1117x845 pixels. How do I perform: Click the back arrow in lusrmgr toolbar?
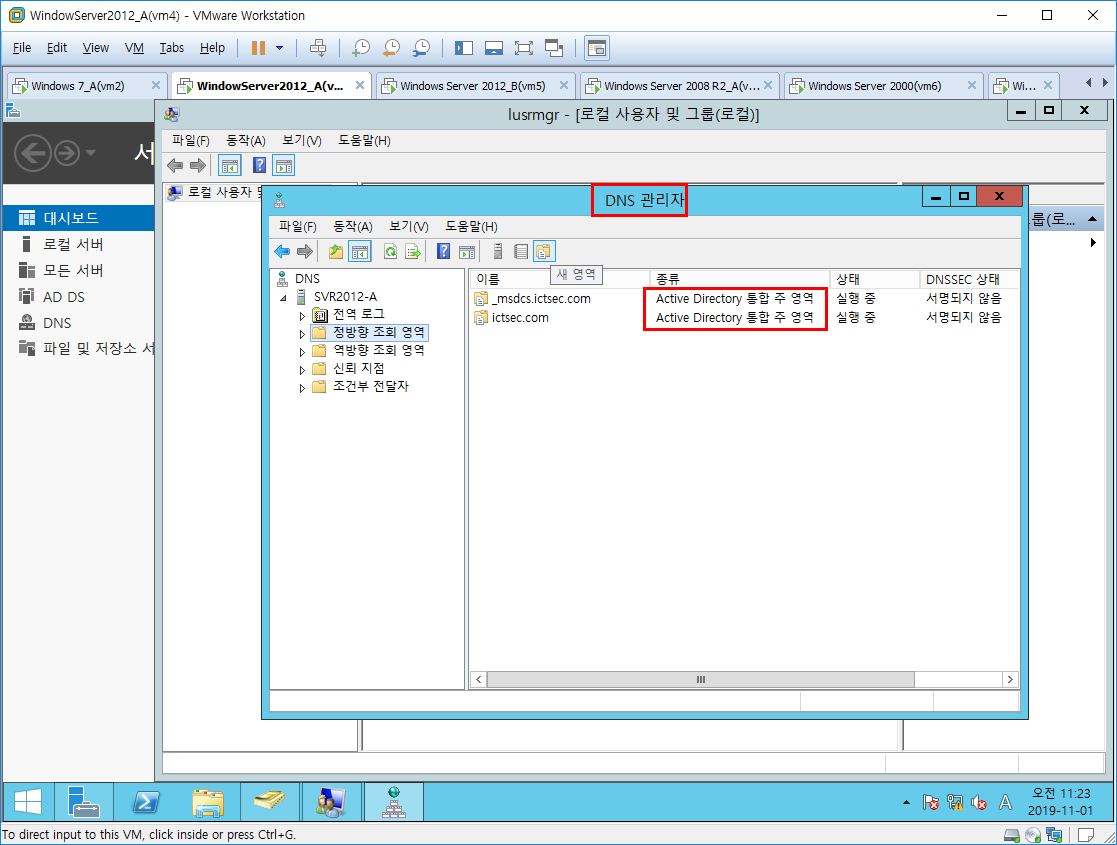[x=175, y=166]
